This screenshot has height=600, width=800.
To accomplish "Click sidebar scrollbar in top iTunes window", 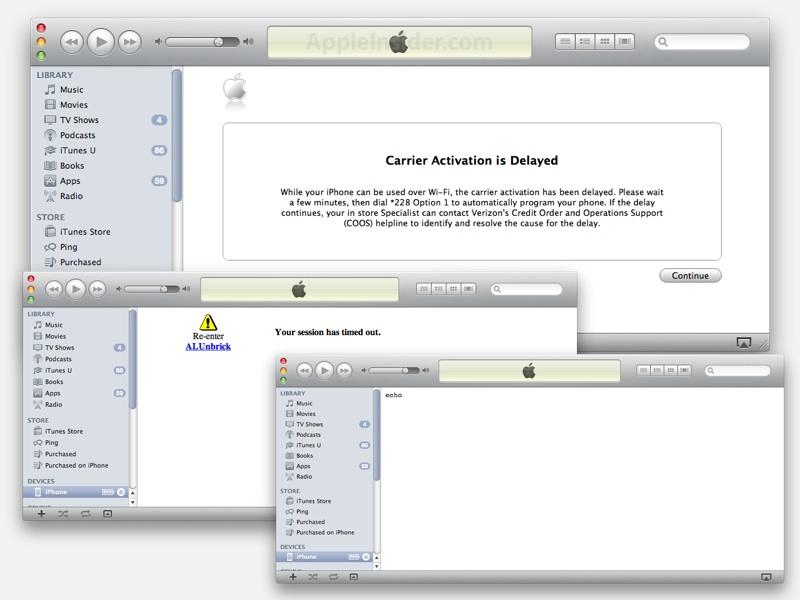I will pyautogui.click(x=177, y=135).
